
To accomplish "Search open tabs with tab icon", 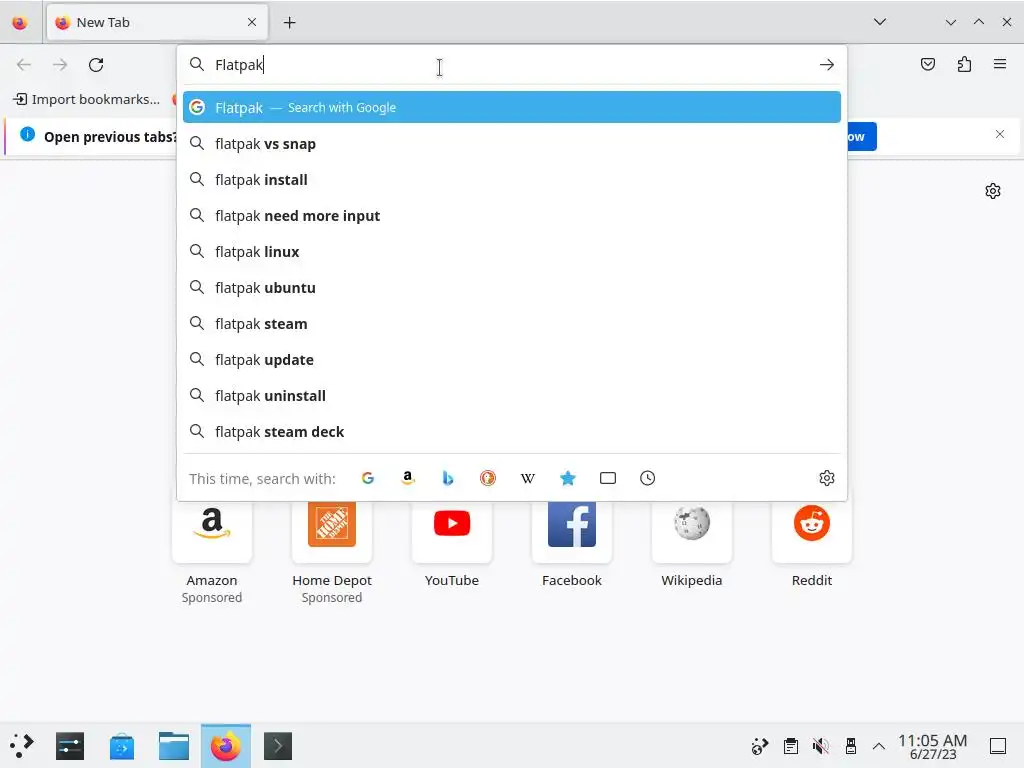I will [607, 478].
